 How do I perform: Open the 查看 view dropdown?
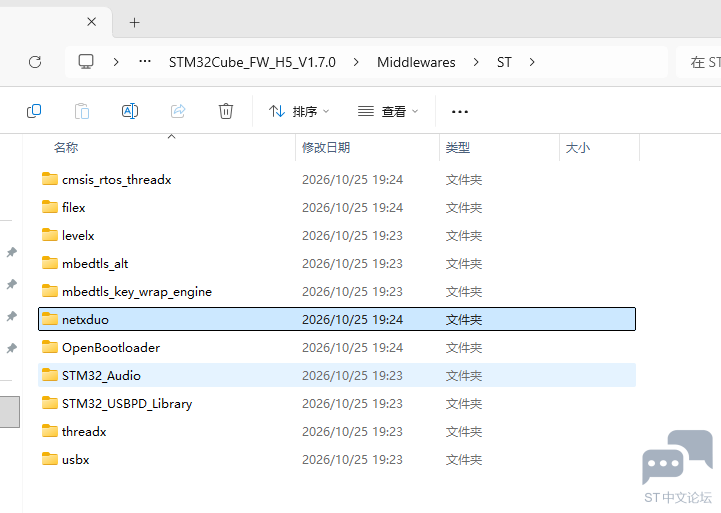388,111
